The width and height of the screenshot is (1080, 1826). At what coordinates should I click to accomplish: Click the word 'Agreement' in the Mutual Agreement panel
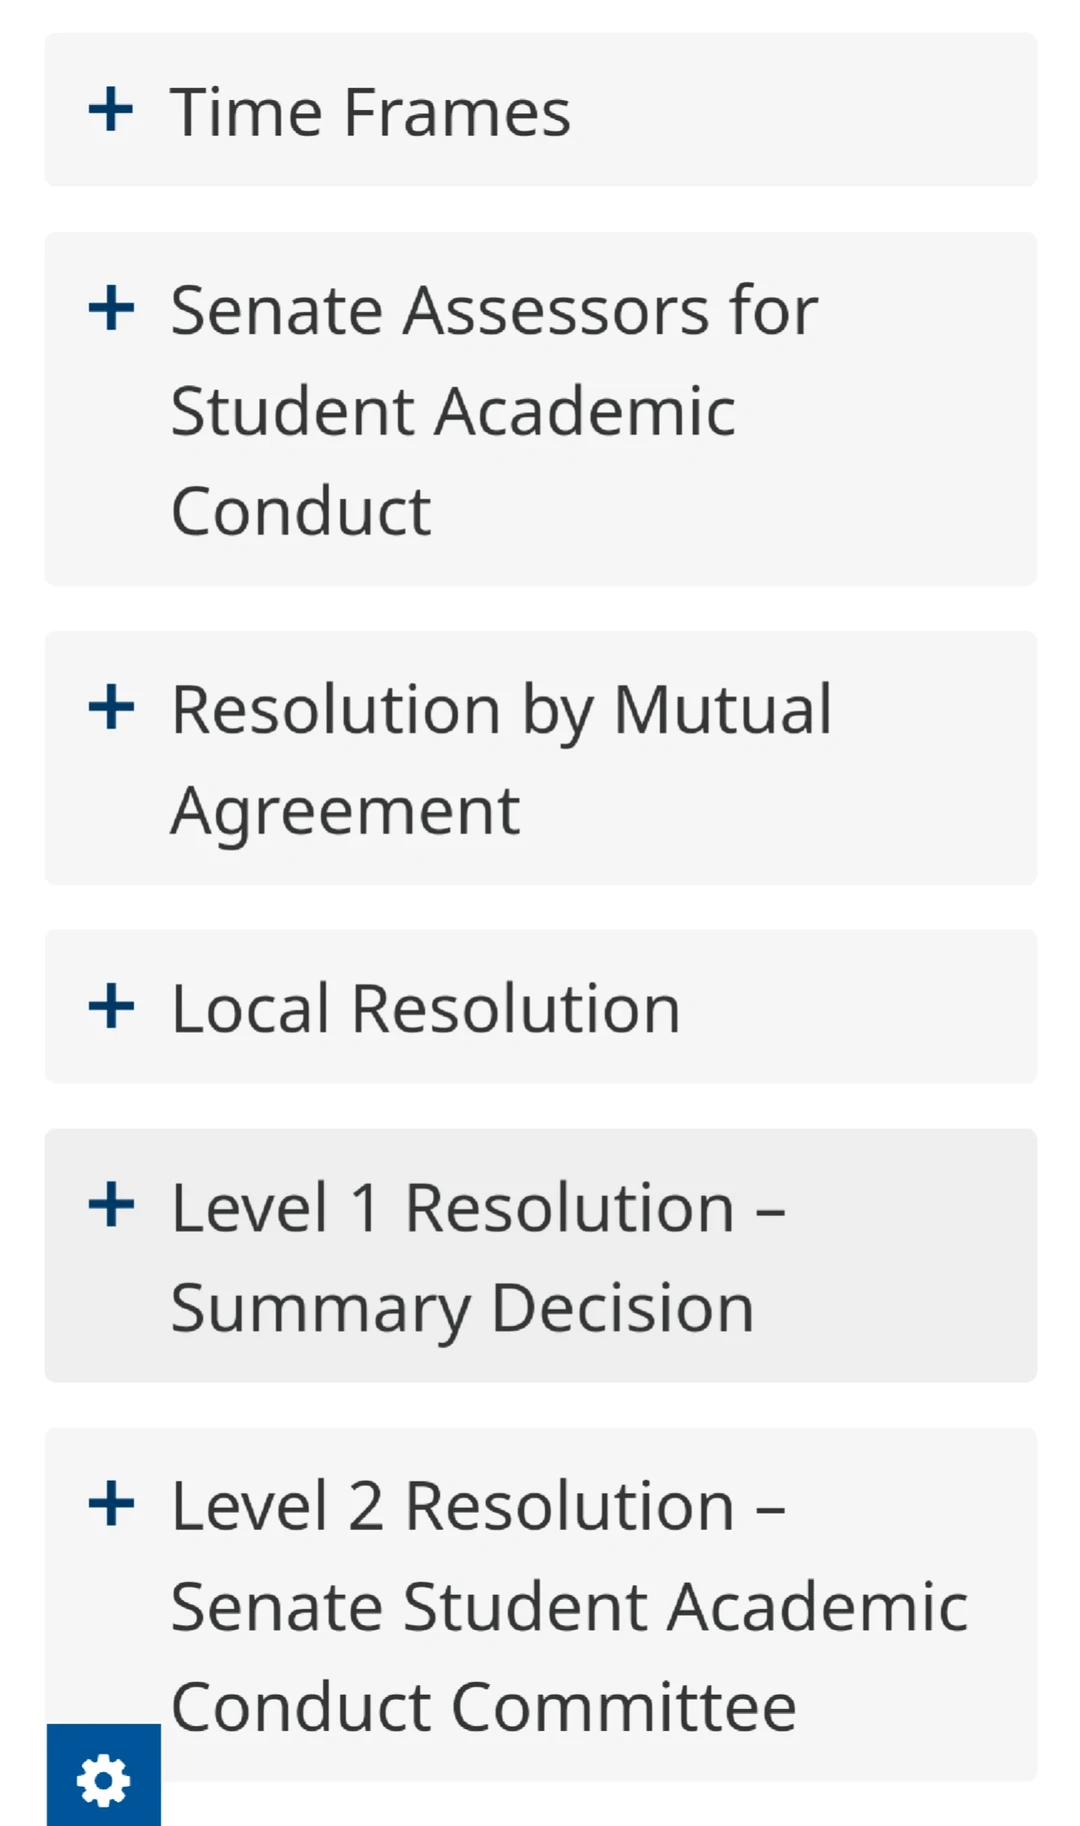[345, 812]
